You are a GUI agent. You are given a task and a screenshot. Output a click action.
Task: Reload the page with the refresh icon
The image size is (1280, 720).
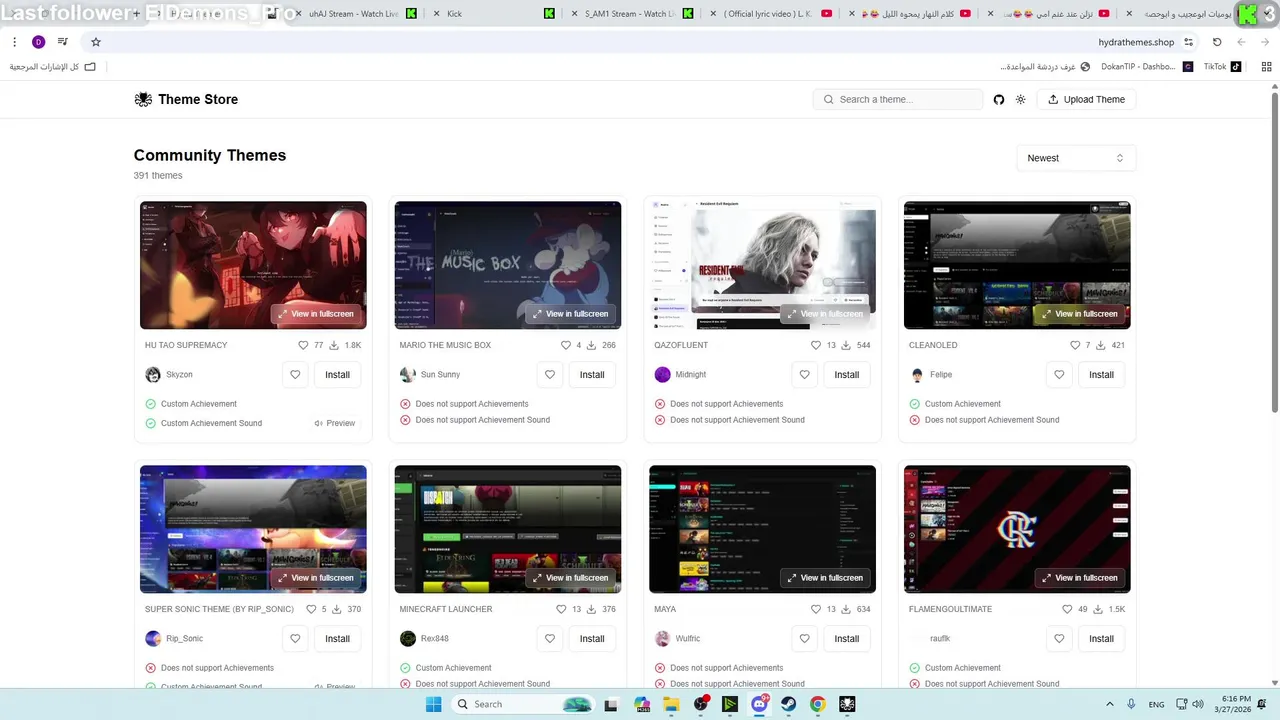(1217, 42)
